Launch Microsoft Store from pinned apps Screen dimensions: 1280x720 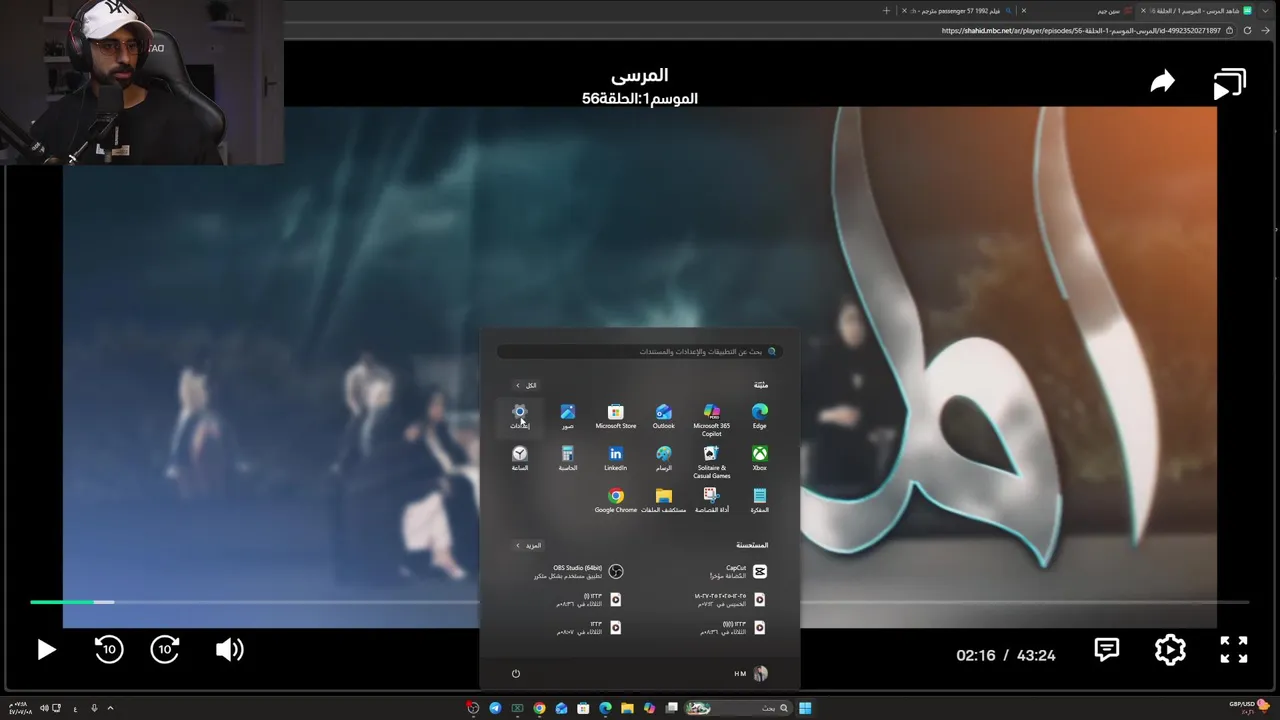coord(615,417)
